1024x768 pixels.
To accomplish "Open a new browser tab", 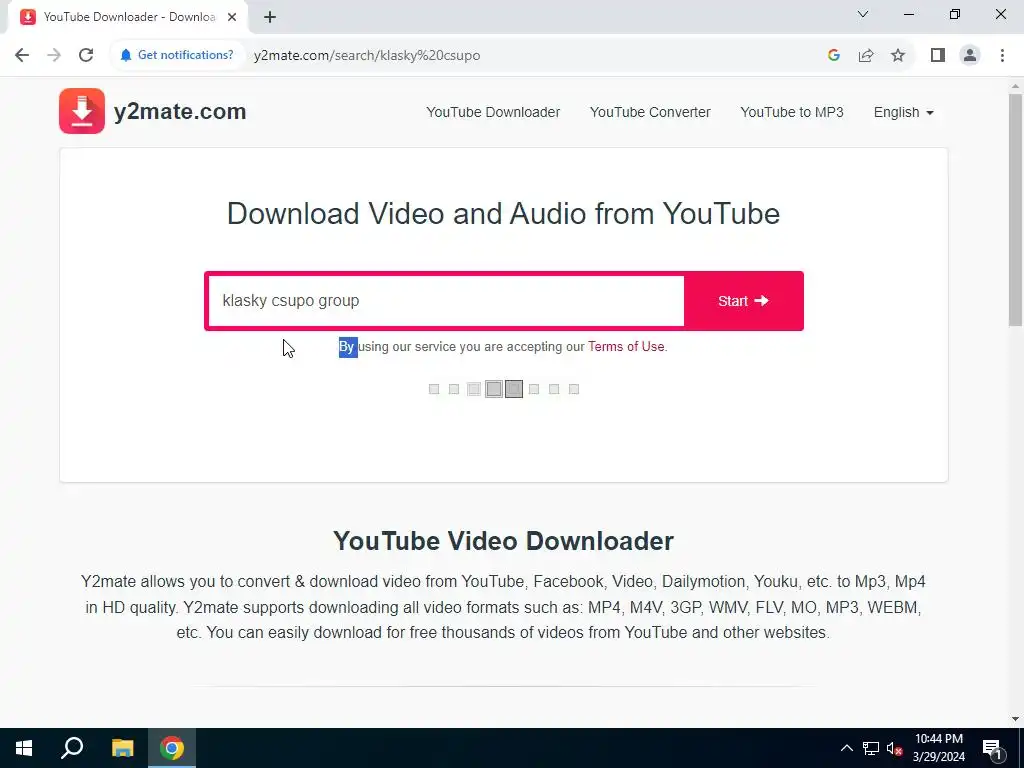I will [270, 17].
